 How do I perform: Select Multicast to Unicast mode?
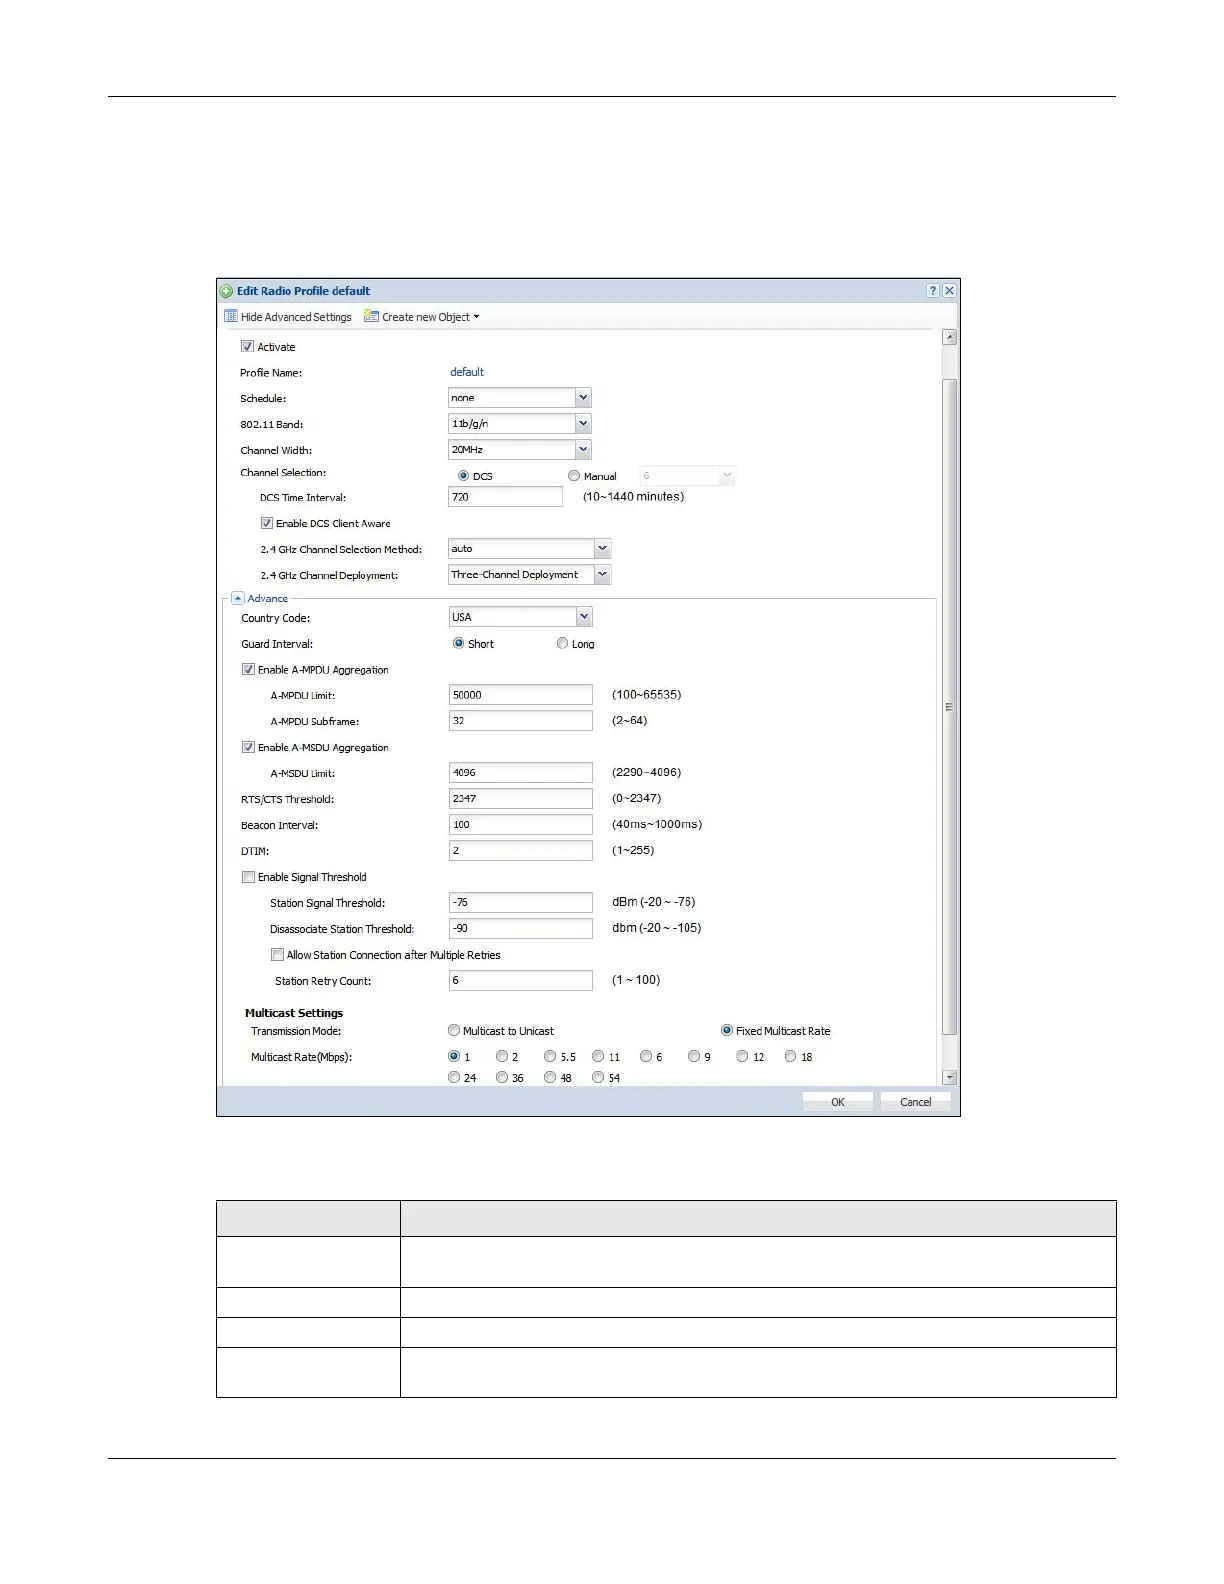pos(454,1030)
